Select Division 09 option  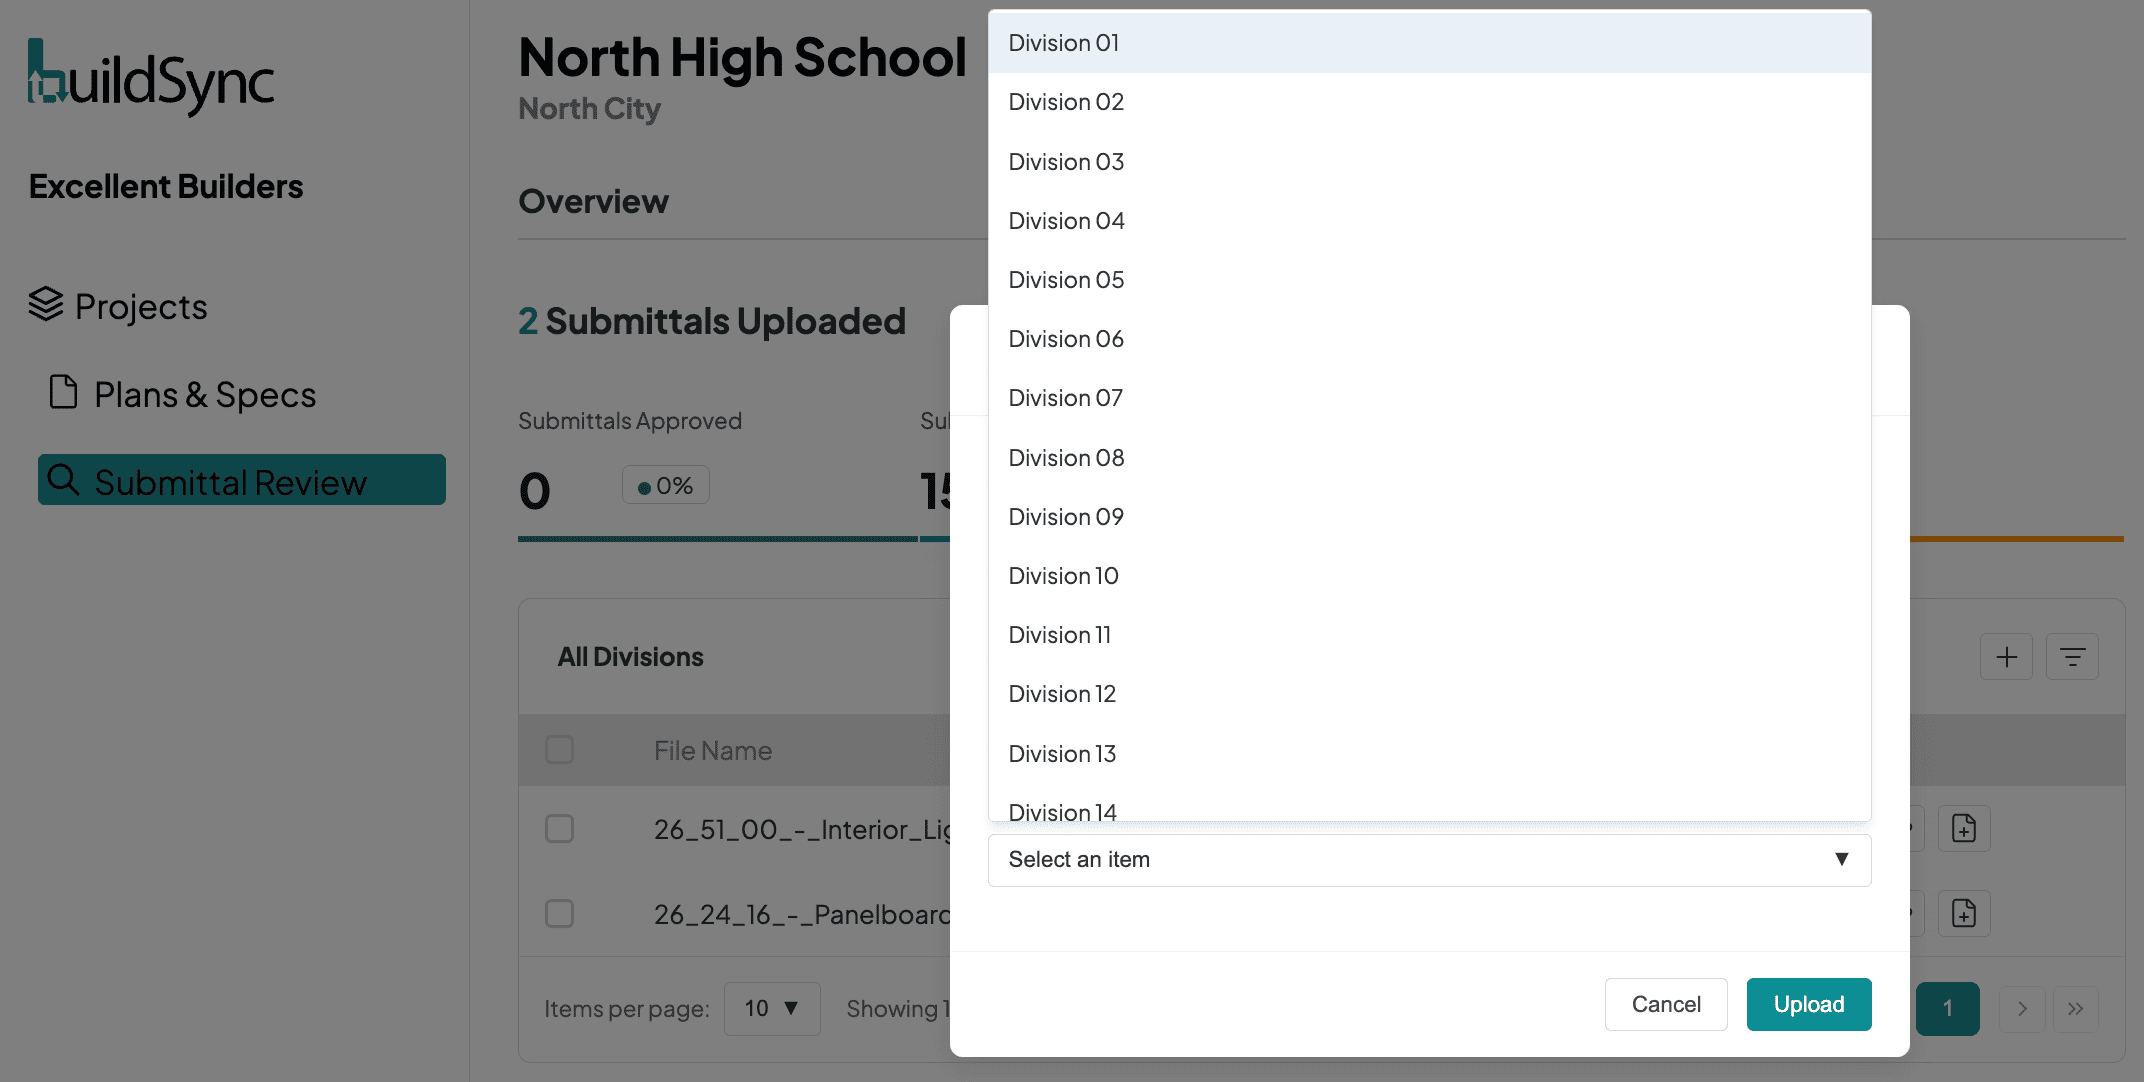coord(1066,517)
